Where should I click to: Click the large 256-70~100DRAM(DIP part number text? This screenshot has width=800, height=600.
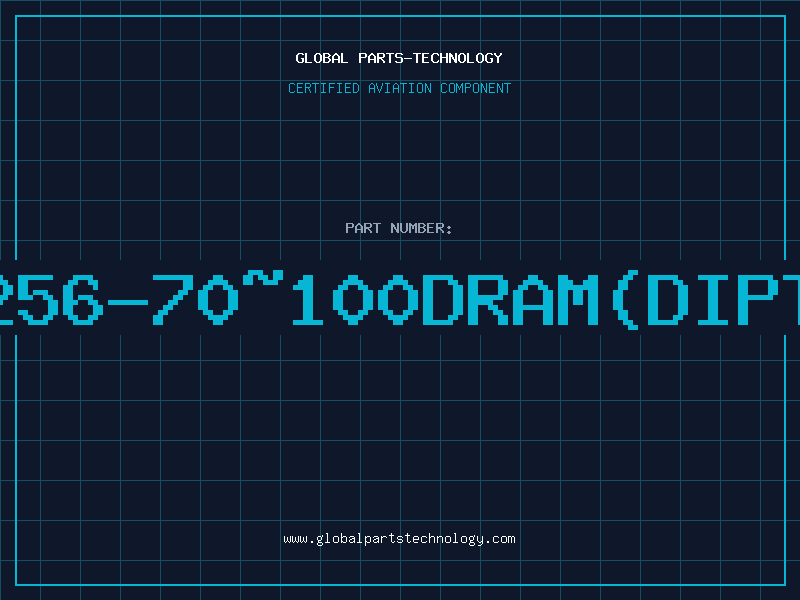pos(400,298)
